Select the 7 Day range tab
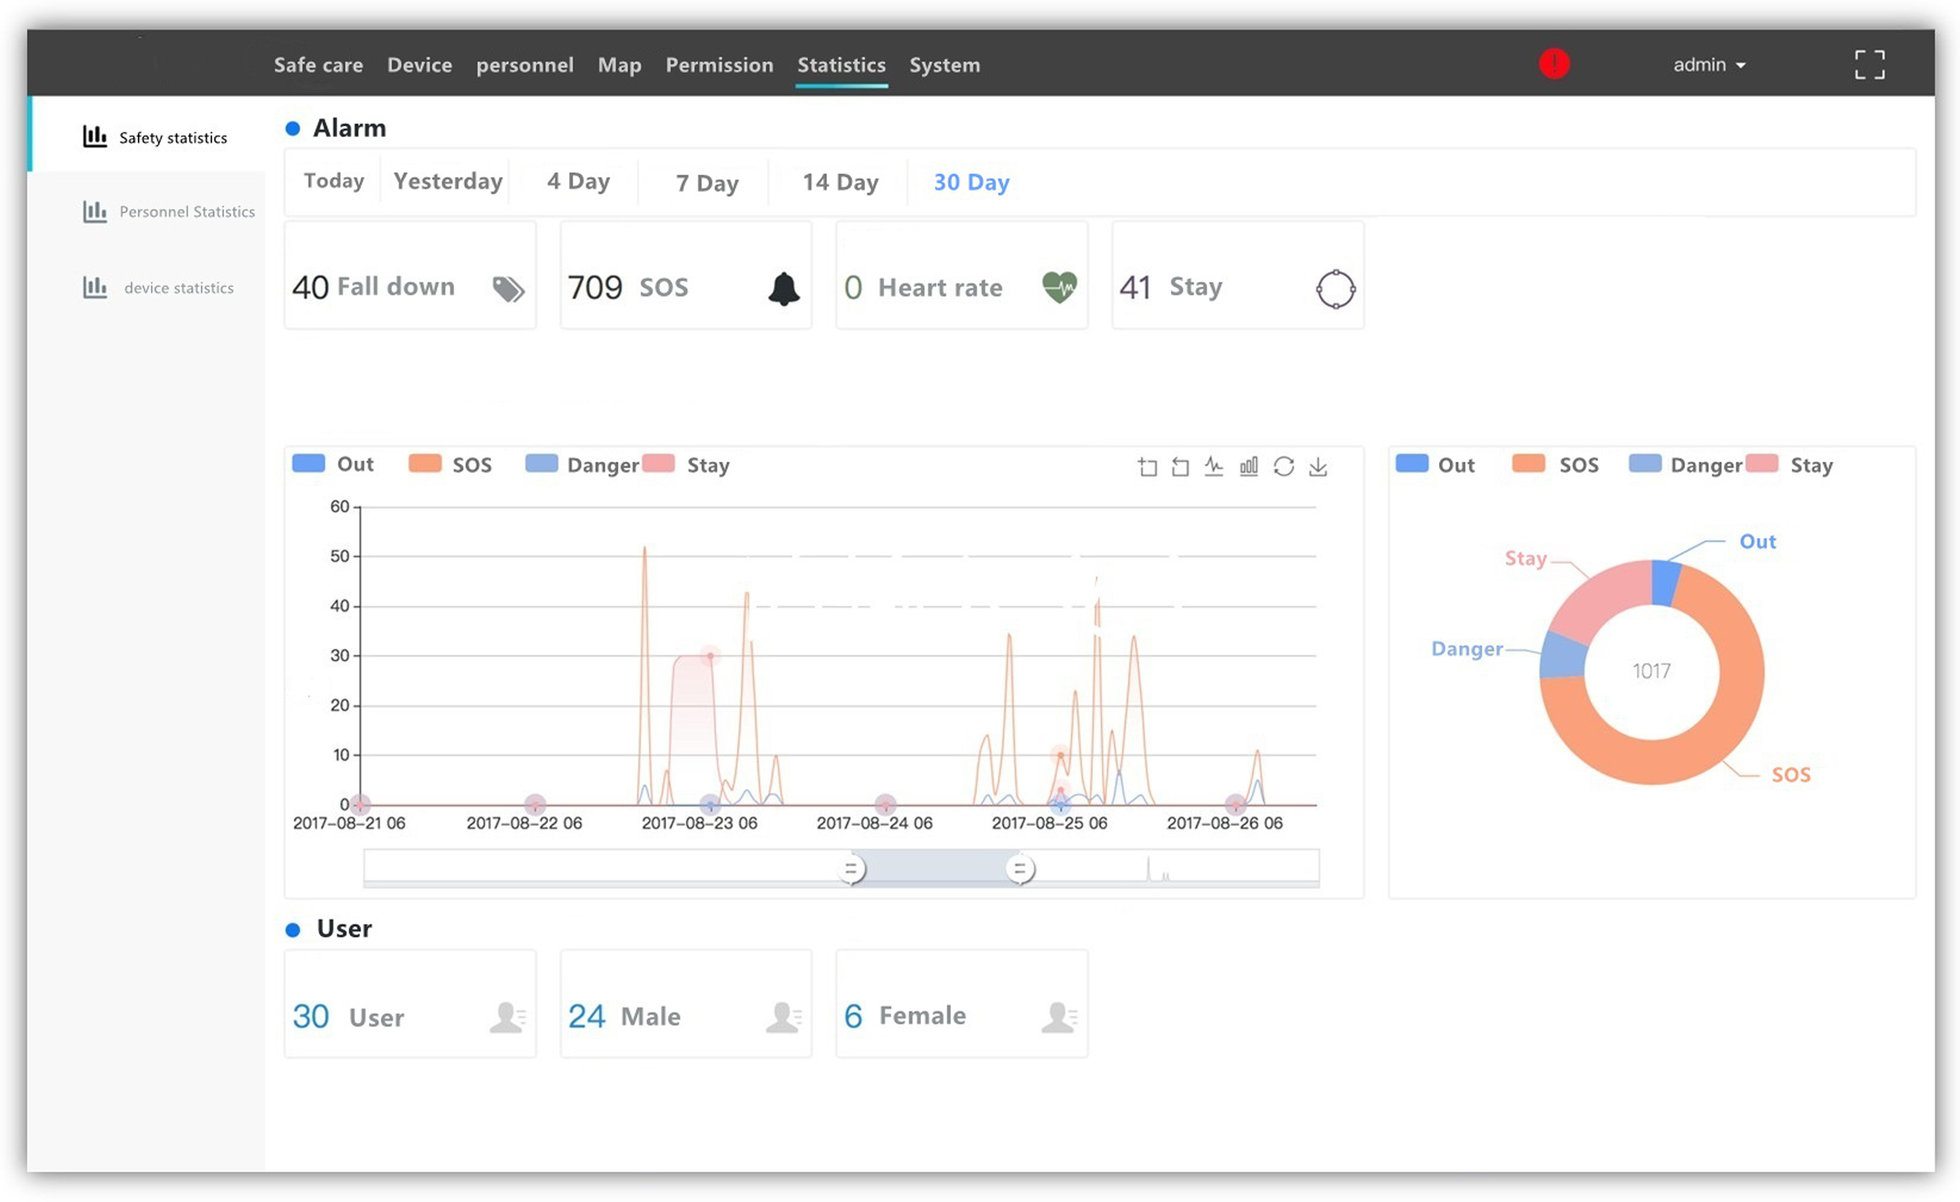This screenshot has width=1960, height=1202. point(707,183)
